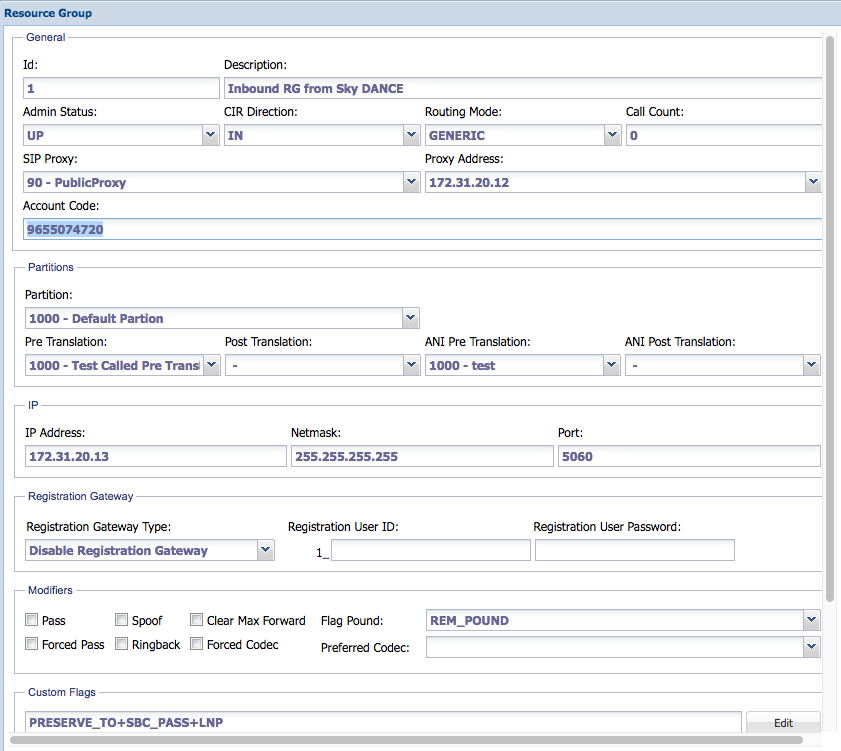Click the Resource Group panel title
Image resolution: width=841 pixels, height=751 pixels.
click(48, 13)
